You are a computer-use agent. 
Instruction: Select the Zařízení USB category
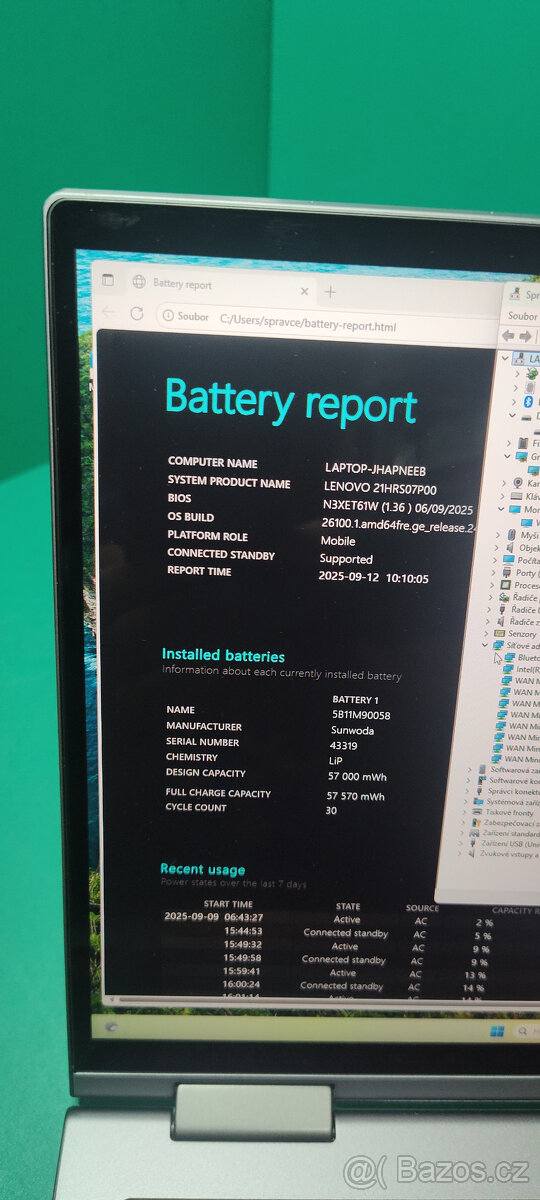tap(505, 844)
